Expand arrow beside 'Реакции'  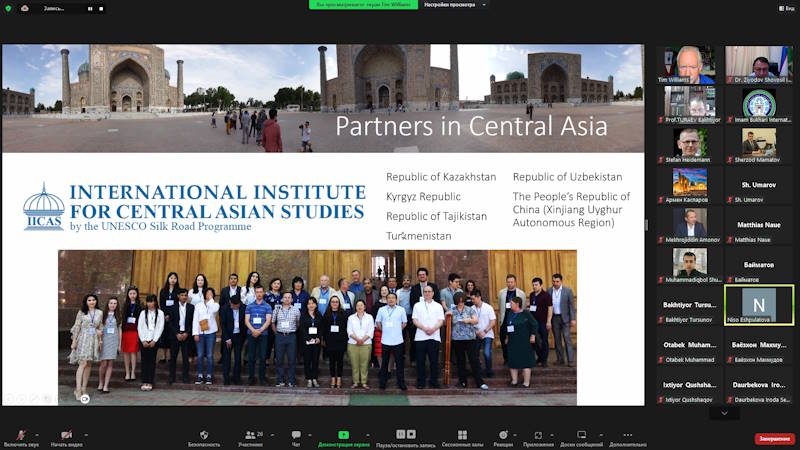515,435
